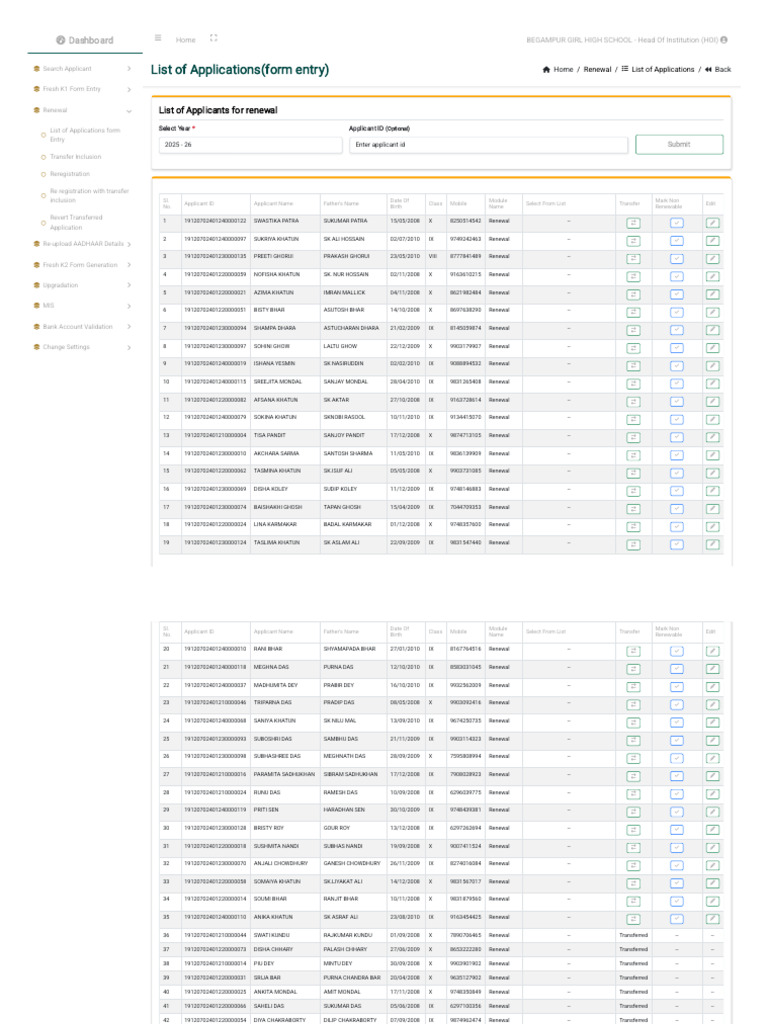This screenshot has height=1024, width=768.
Task: Click Home link in top navbar
Action: point(185,40)
